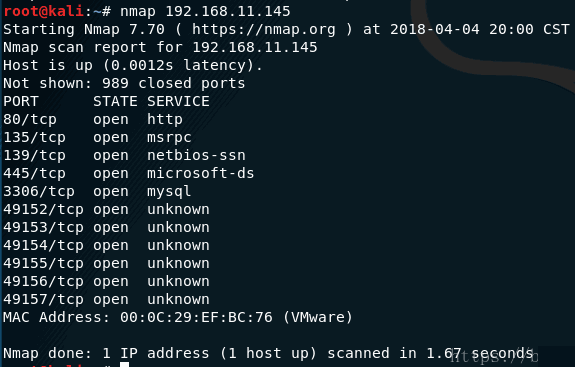Click the SERVICE column header
Viewport: 575px width, 367px height.
178,102
